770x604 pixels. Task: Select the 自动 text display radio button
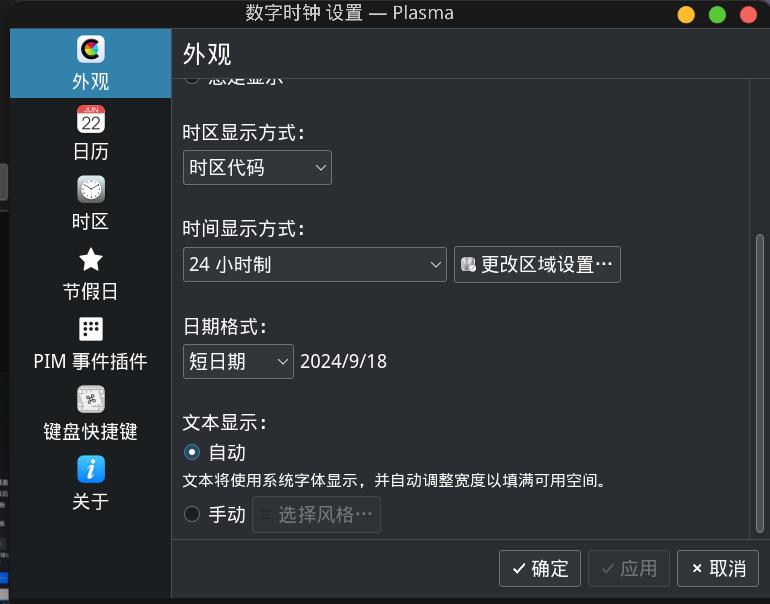coord(192,452)
